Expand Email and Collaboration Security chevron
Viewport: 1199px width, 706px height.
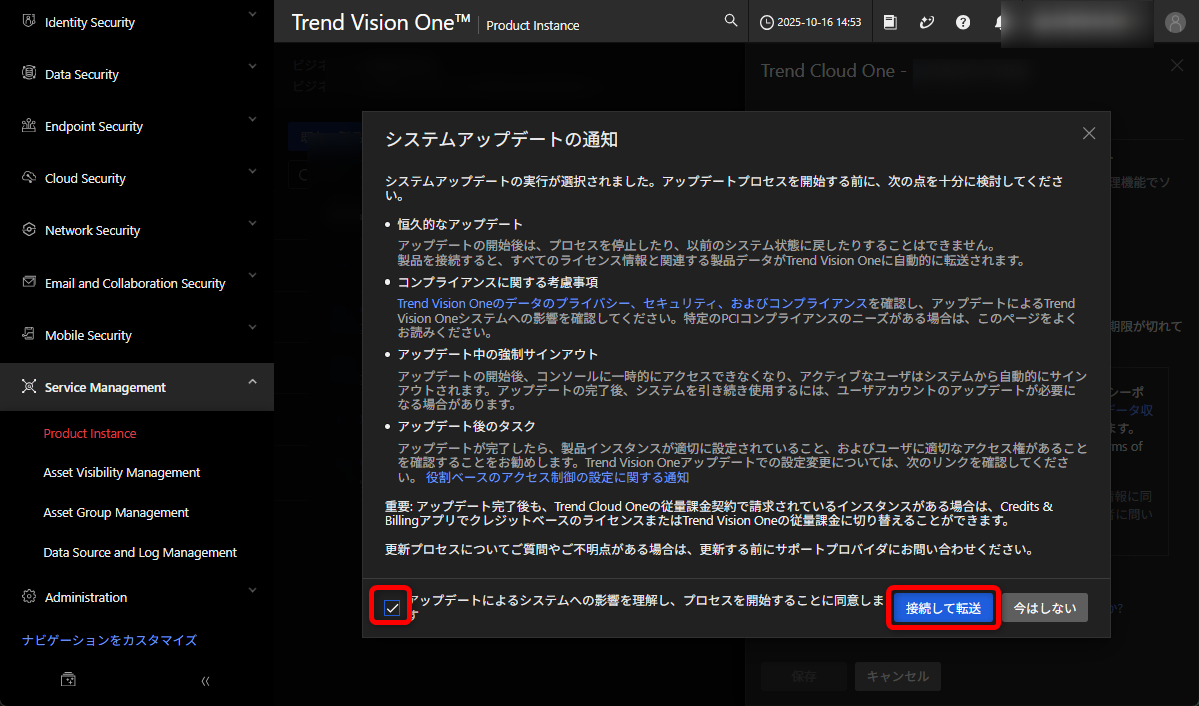[x=252, y=275]
